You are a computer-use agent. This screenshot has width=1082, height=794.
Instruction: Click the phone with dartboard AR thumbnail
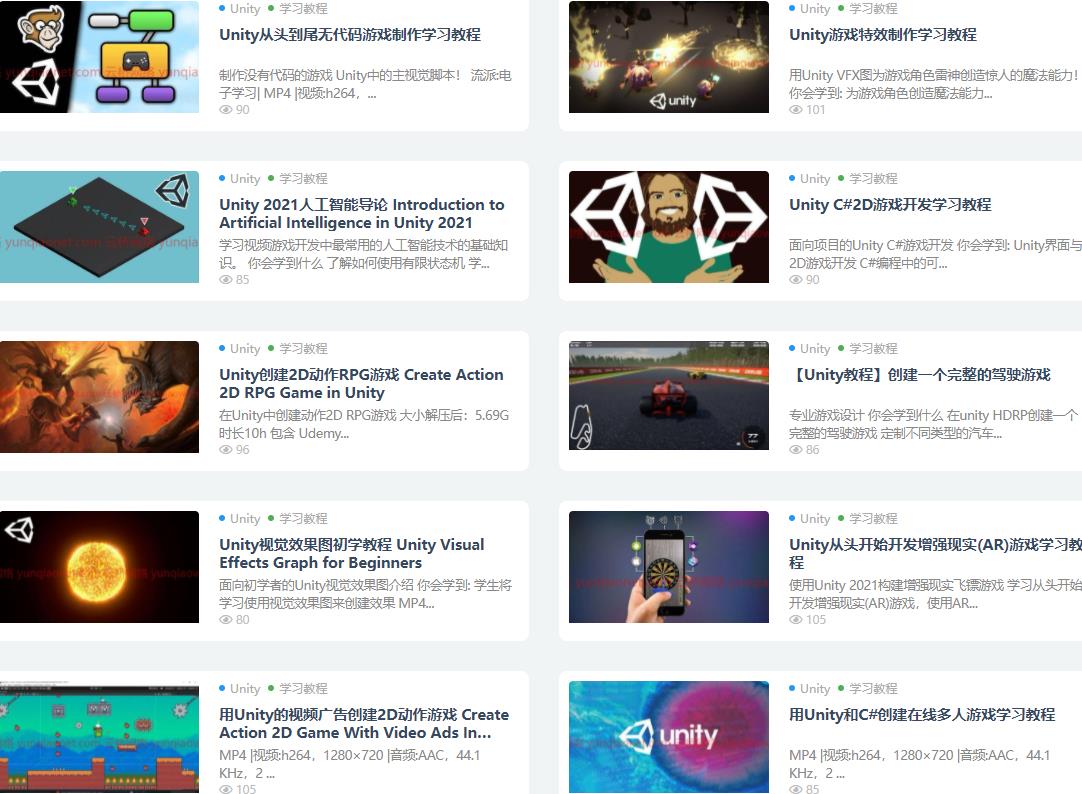669,567
